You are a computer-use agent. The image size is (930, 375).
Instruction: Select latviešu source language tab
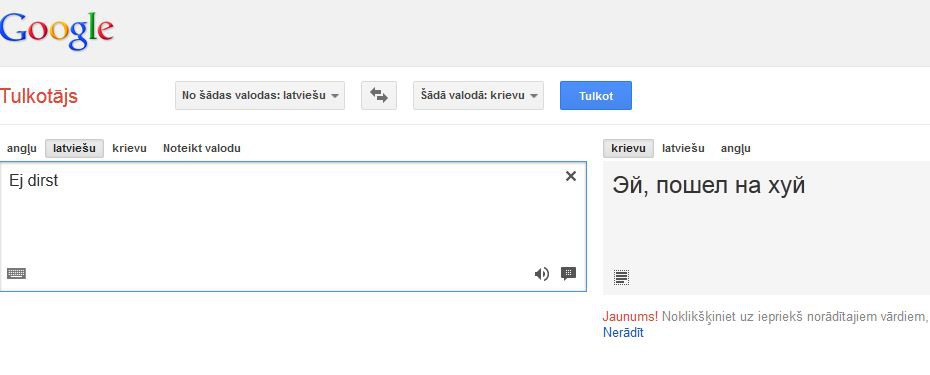point(74,148)
